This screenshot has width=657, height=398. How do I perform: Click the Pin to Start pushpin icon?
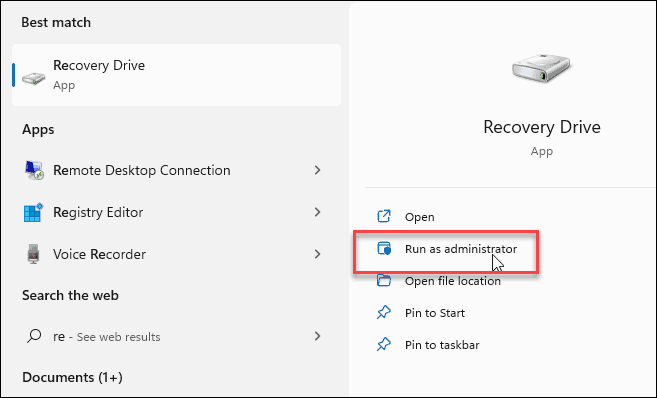tap(384, 313)
